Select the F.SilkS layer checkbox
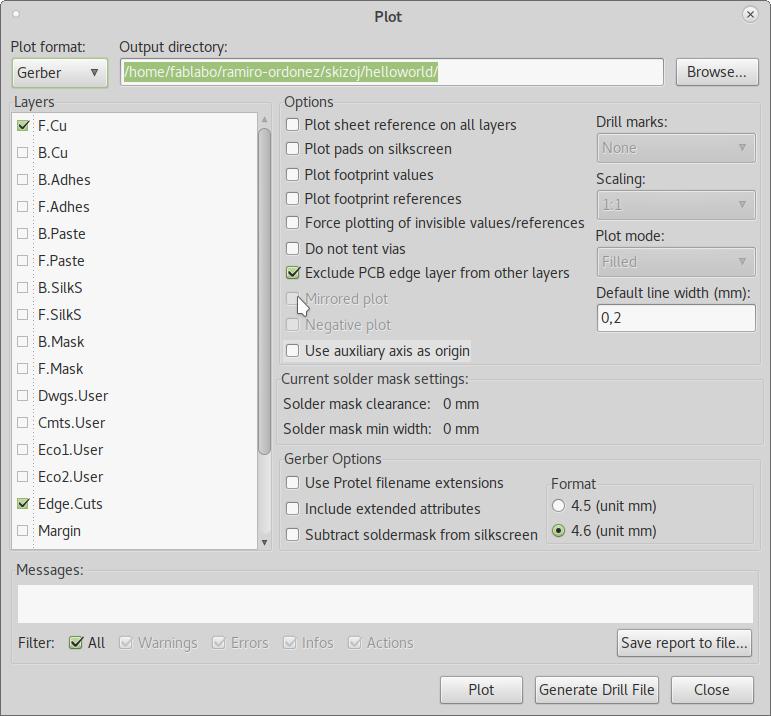The image size is (771, 716). tap(23, 315)
